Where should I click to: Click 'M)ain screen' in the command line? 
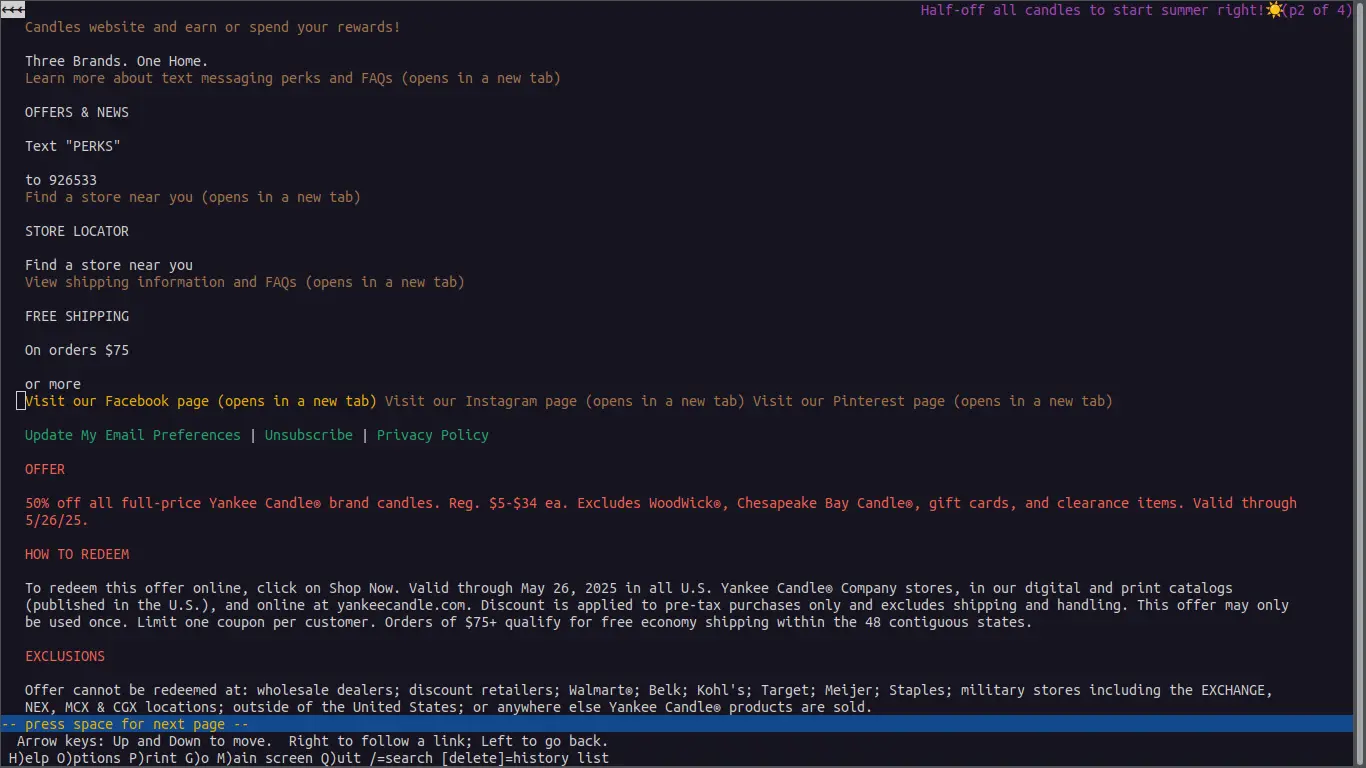tap(265, 758)
